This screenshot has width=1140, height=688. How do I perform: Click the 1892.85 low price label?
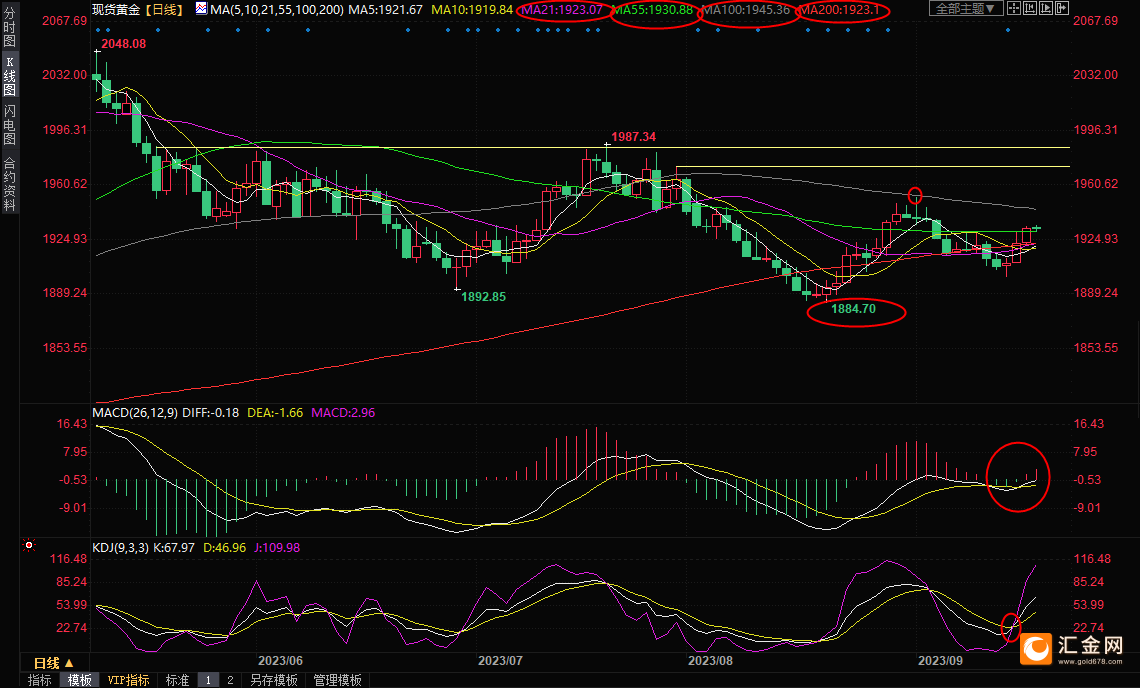tap(483, 297)
